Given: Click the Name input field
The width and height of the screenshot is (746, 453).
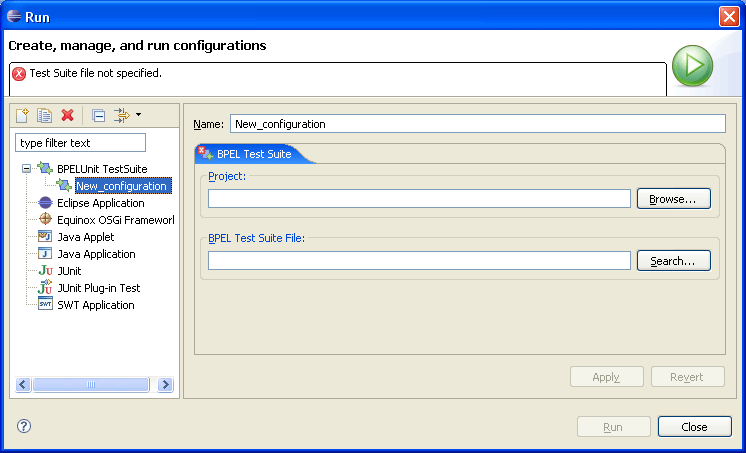Looking at the screenshot, I should tap(478, 124).
